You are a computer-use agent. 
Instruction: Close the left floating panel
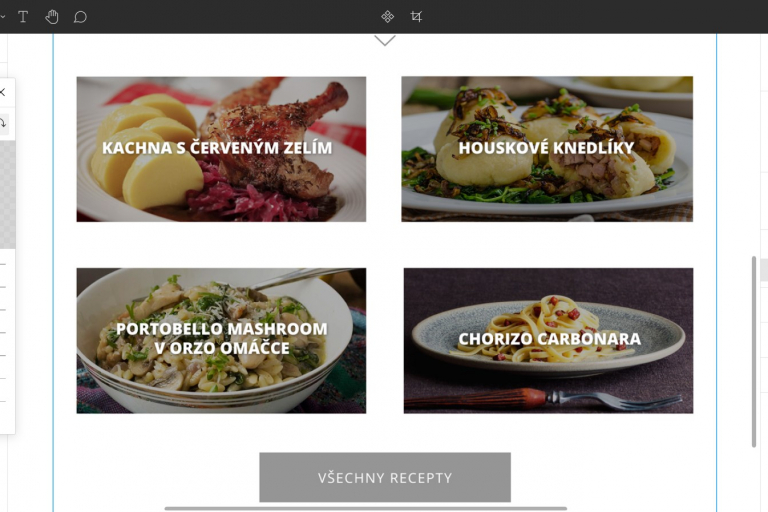(2, 92)
